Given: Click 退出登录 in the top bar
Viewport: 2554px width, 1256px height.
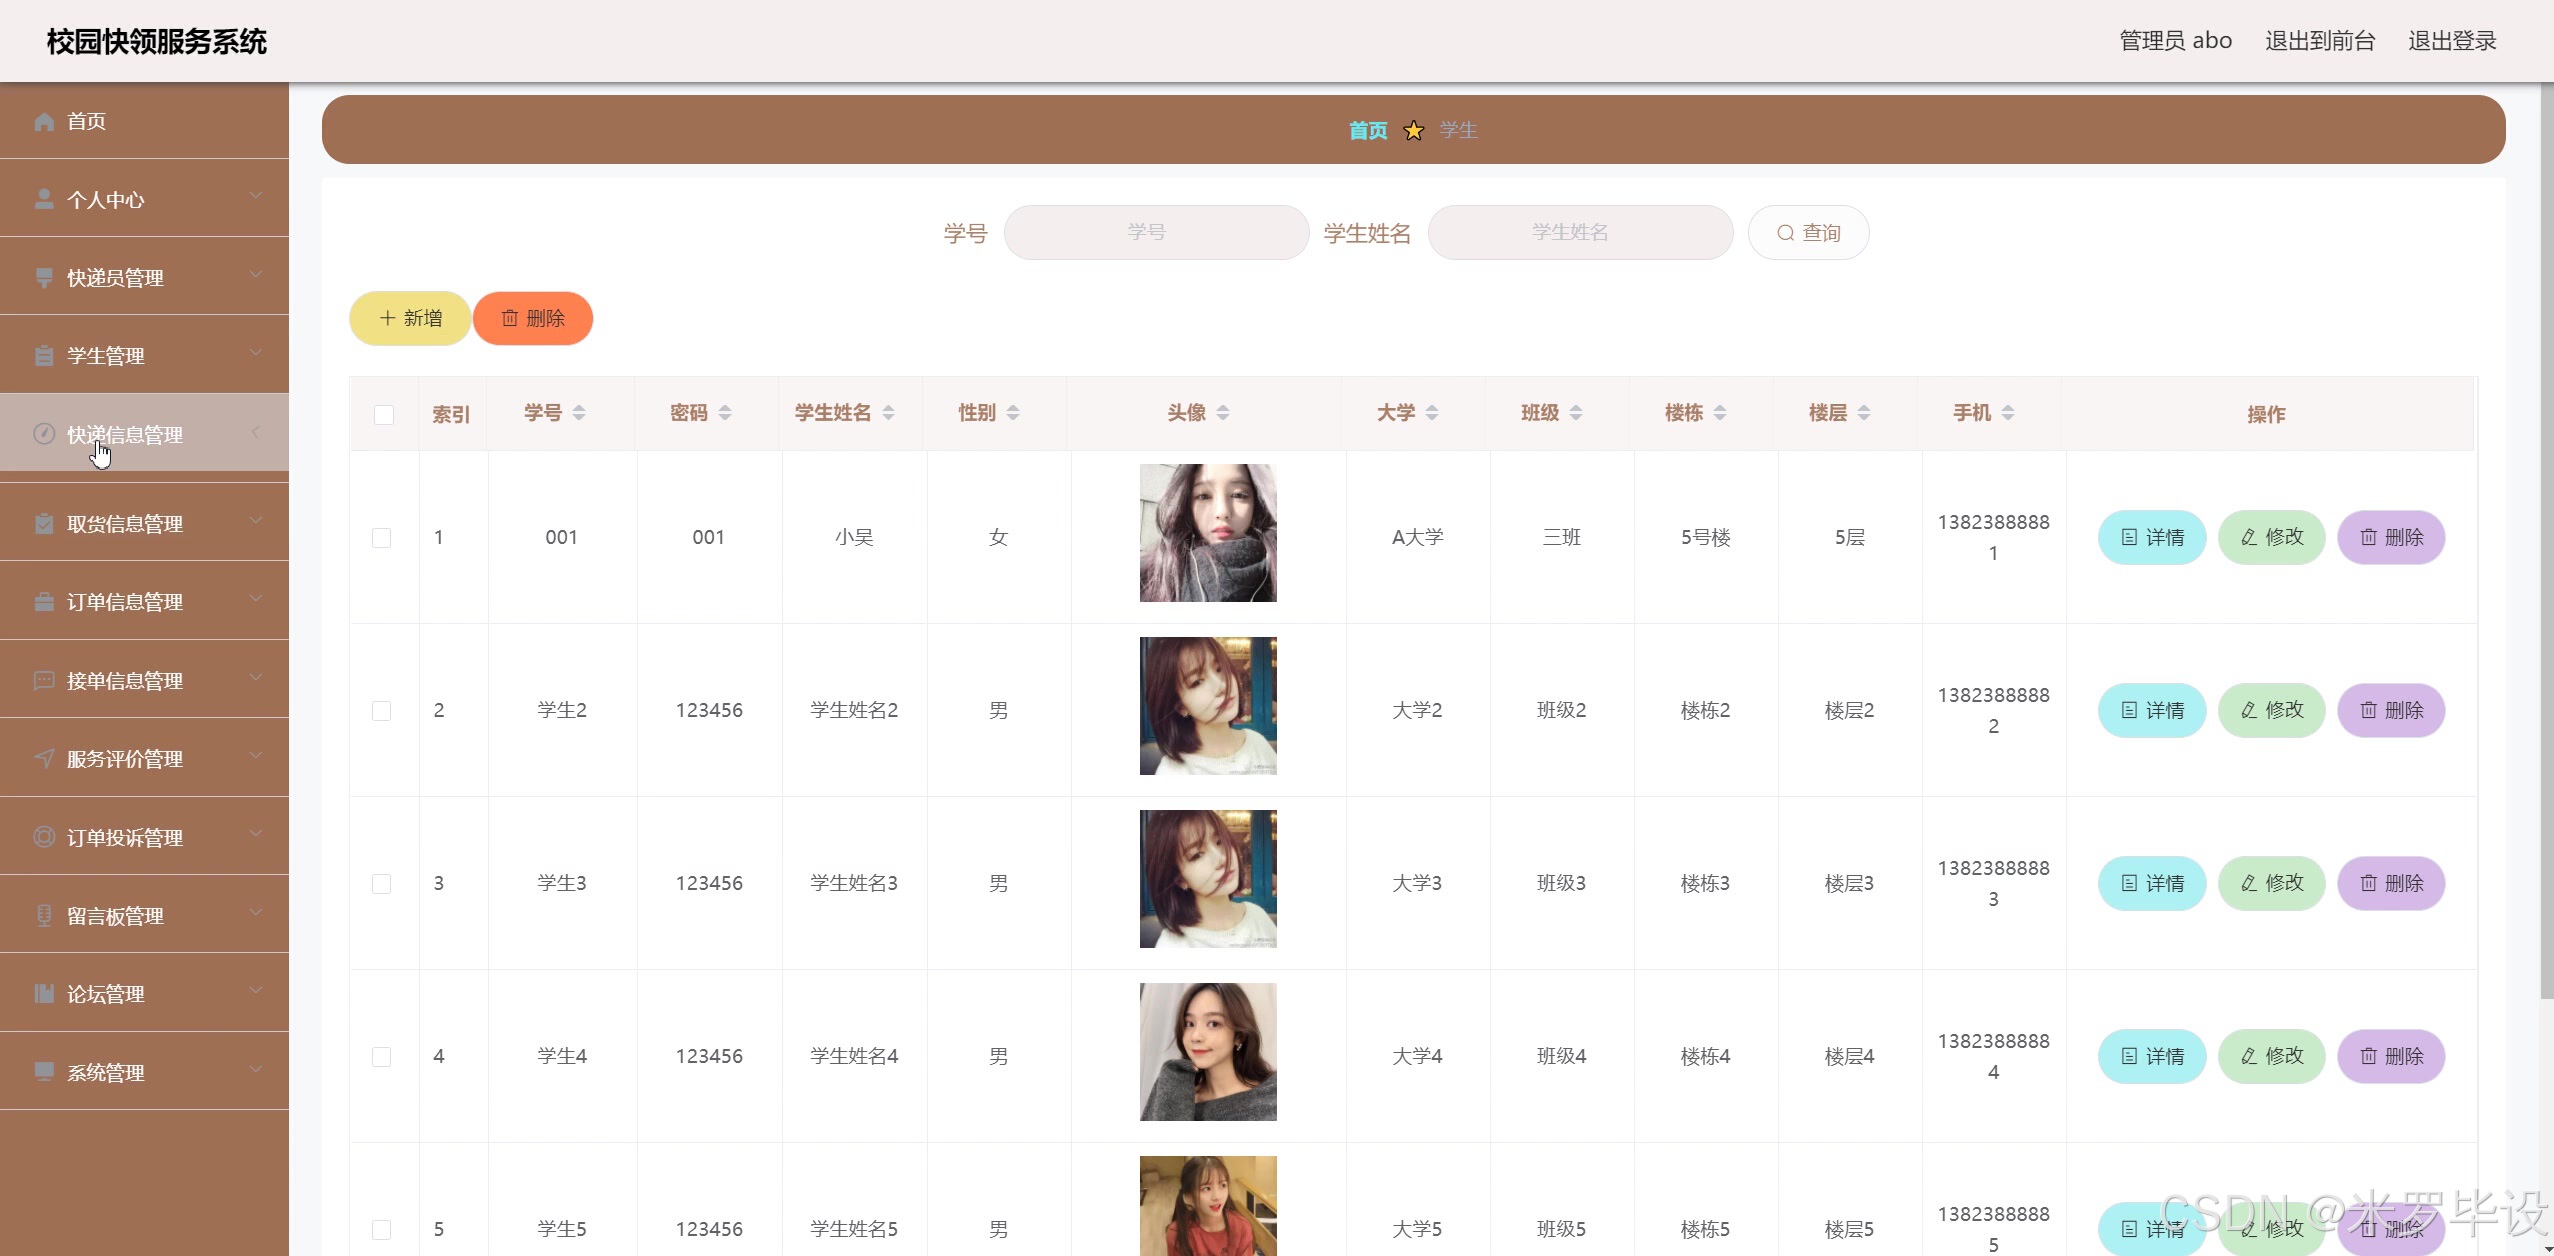Looking at the screenshot, I should [2452, 41].
